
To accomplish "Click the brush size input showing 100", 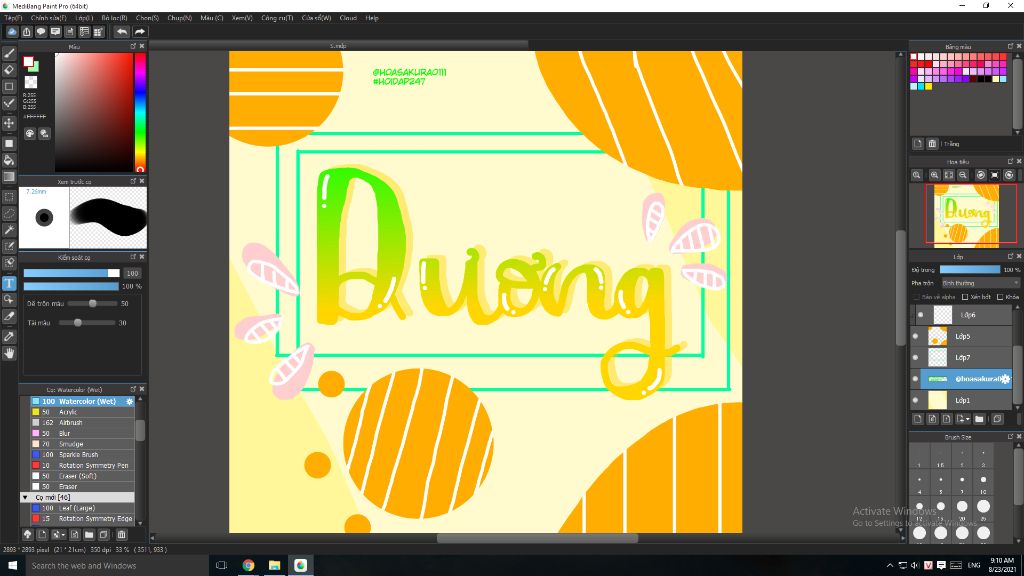I will click(x=132, y=274).
